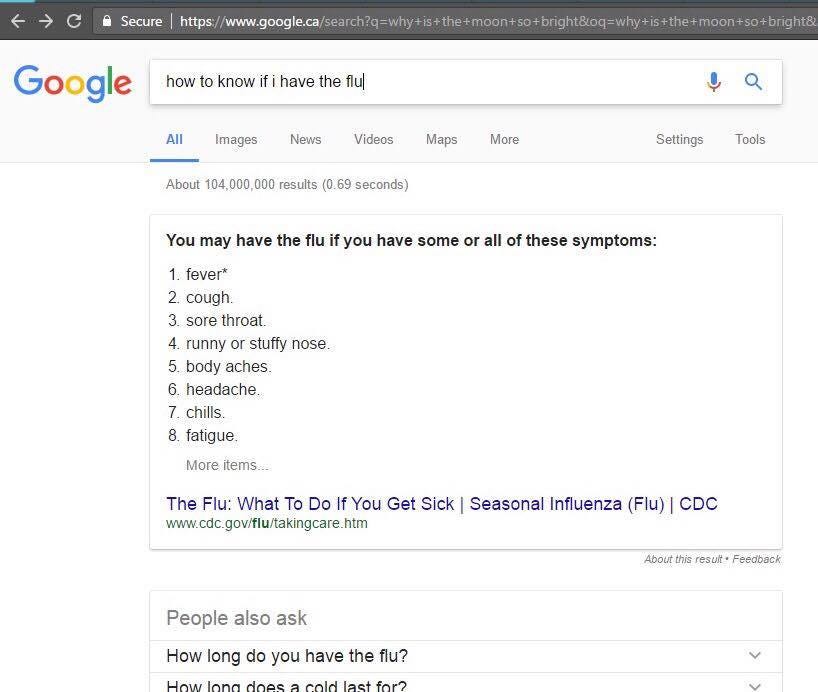Click the Feedback link on the result
The width and height of the screenshot is (818, 692).
[756, 559]
